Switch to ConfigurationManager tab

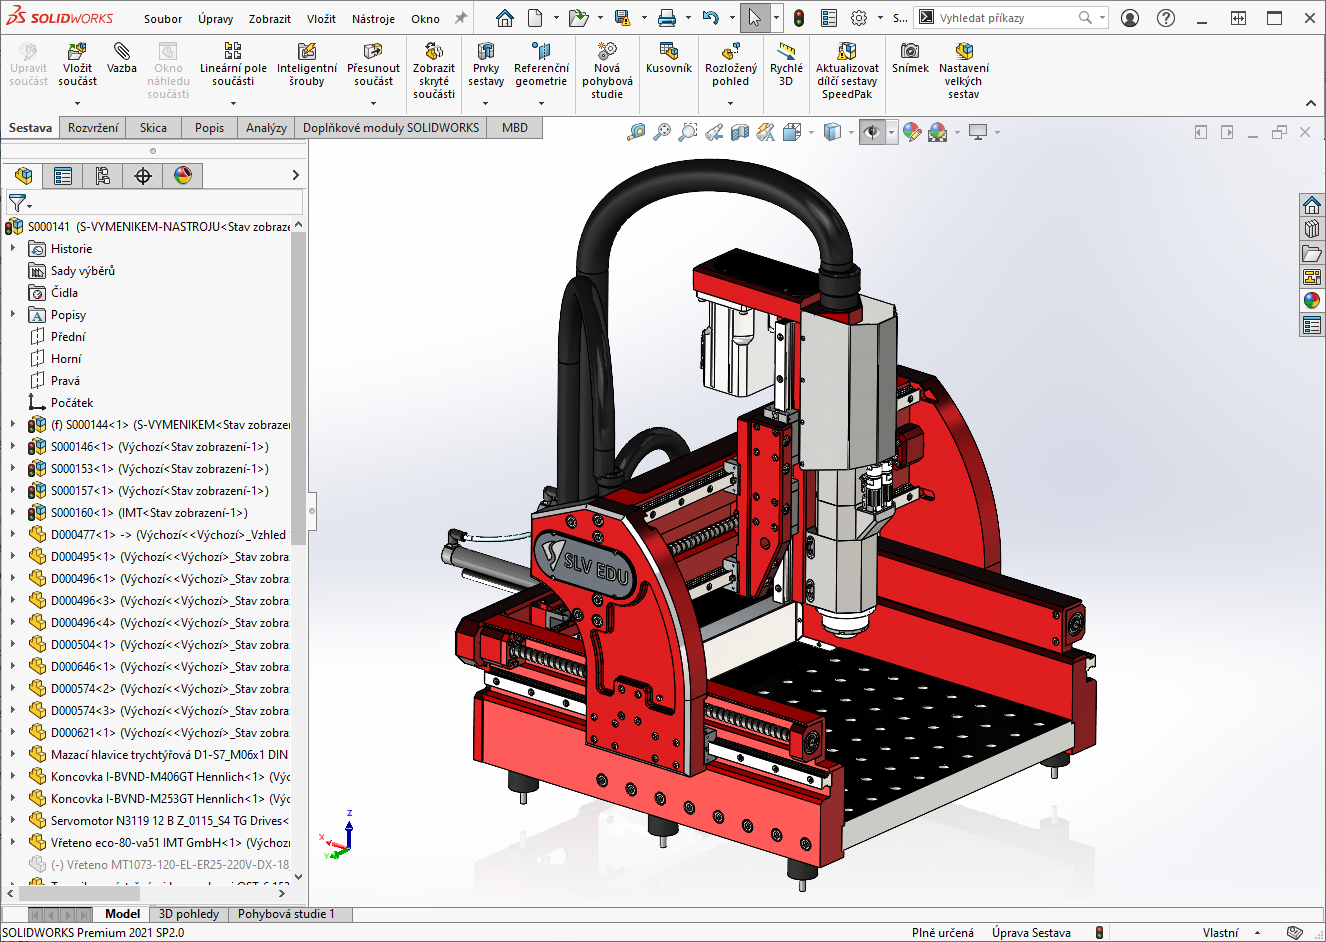[x=103, y=176]
